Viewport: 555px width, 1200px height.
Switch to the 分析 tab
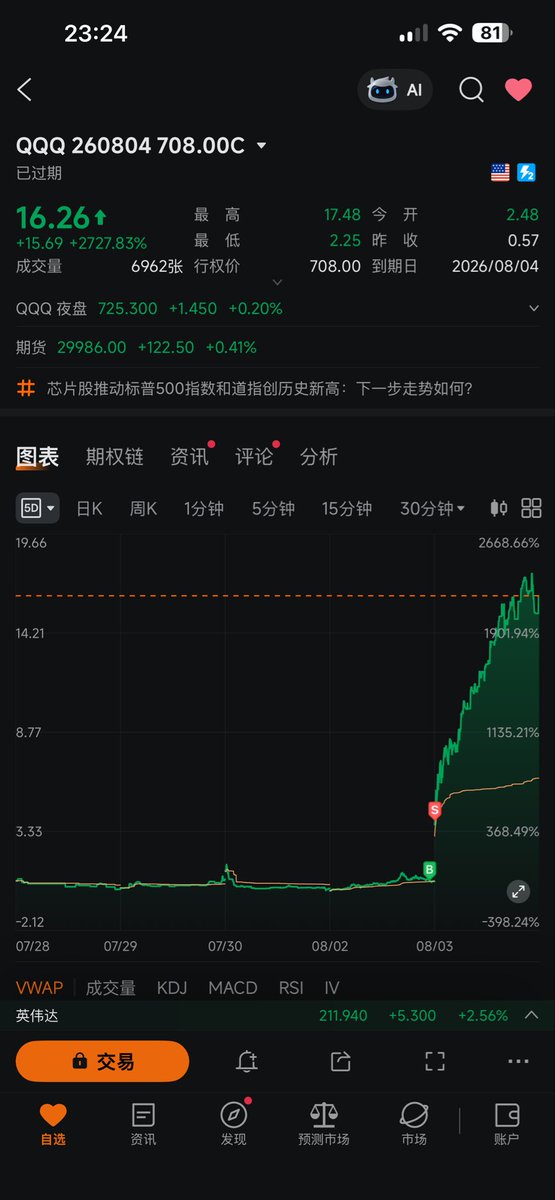319,457
